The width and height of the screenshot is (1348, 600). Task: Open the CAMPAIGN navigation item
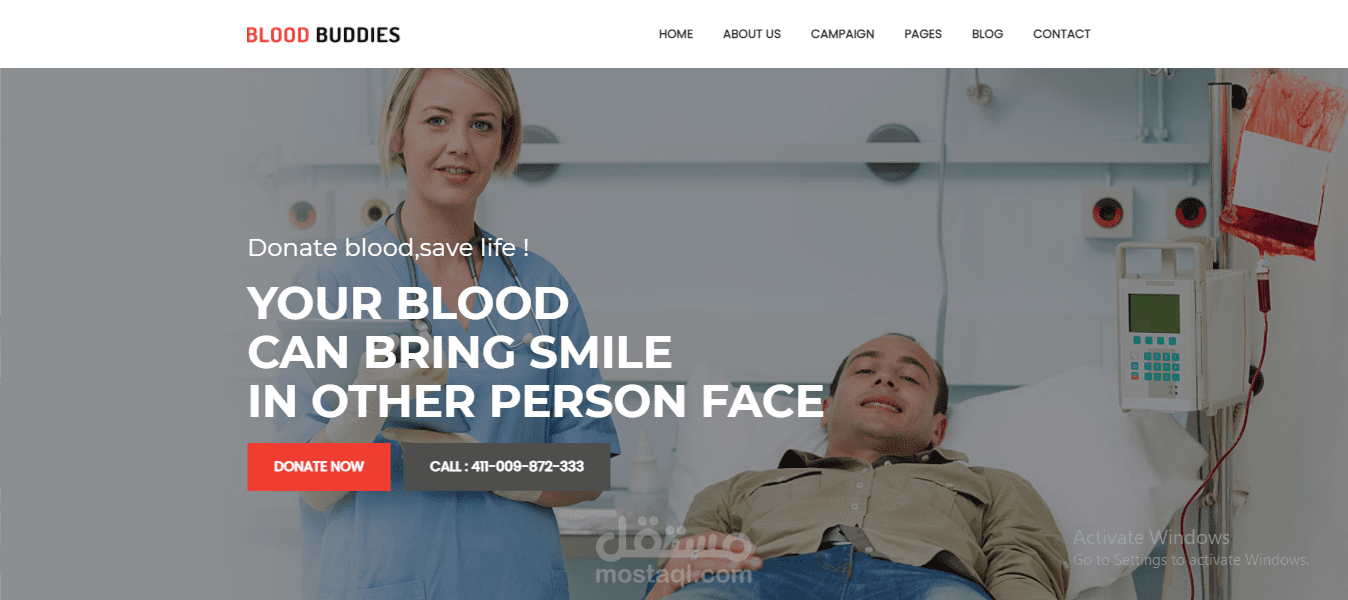(842, 34)
